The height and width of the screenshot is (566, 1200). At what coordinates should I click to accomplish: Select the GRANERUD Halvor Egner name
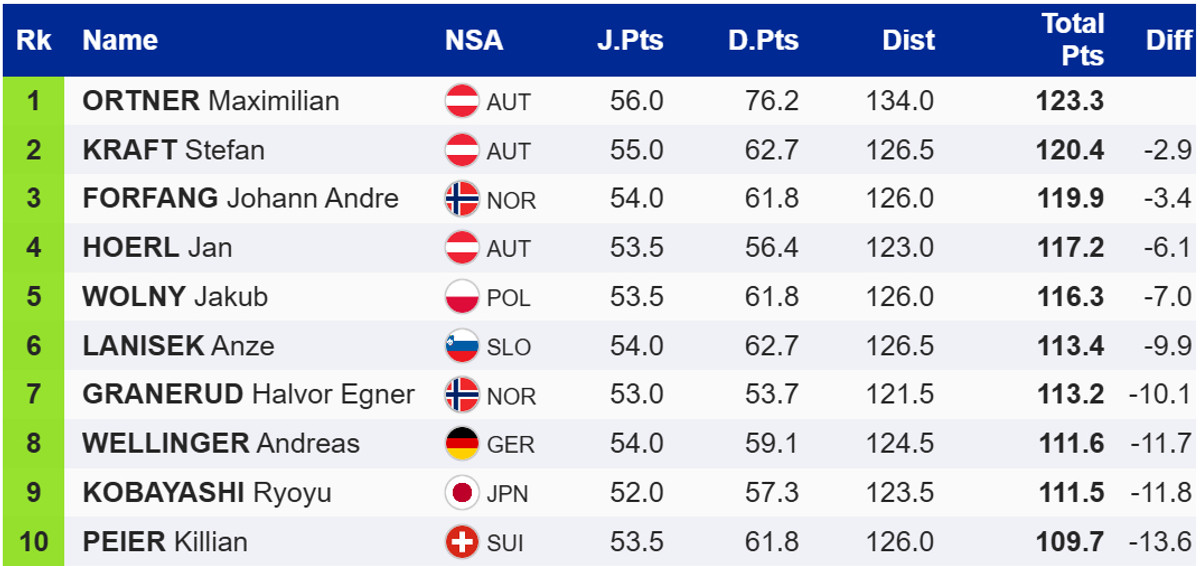[248, 395]
